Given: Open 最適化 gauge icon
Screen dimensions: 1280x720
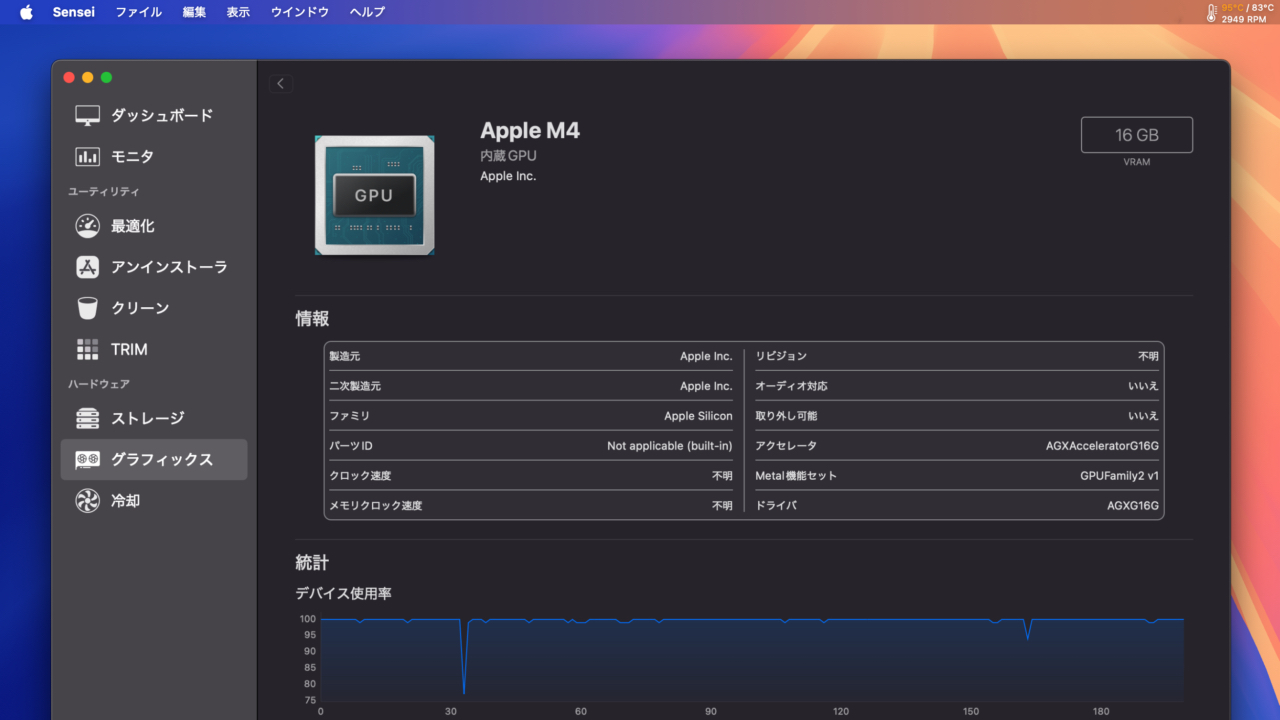Looking at the screenshot, I should click(x=88, y=226).
